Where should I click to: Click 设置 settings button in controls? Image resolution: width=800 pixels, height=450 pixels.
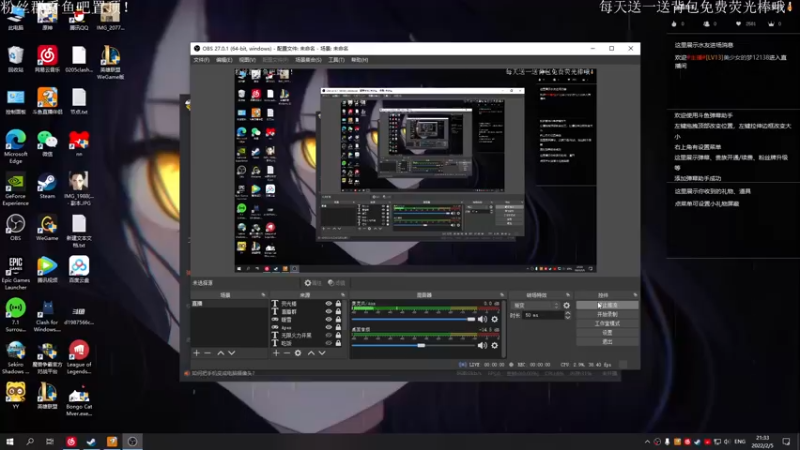pyautogui.click(x=607, y=333)
